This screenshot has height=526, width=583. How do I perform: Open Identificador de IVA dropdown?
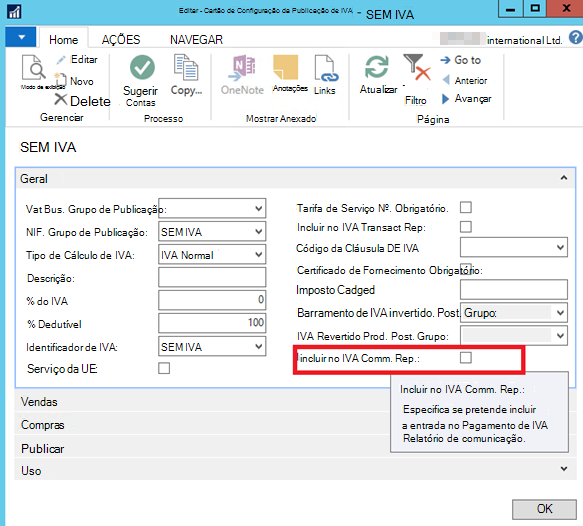(259, 346)
